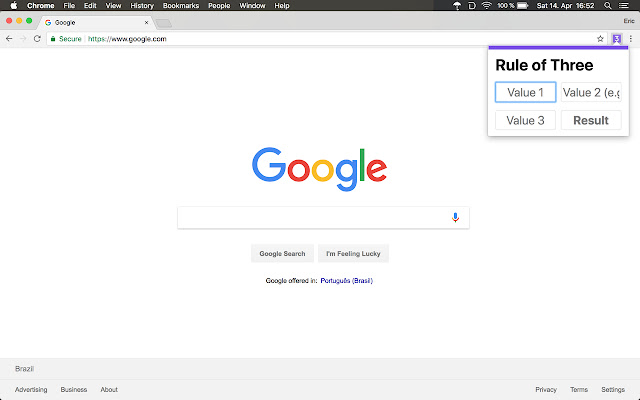
Task: Open Spotlight search in menu bar
Action: 608,6
